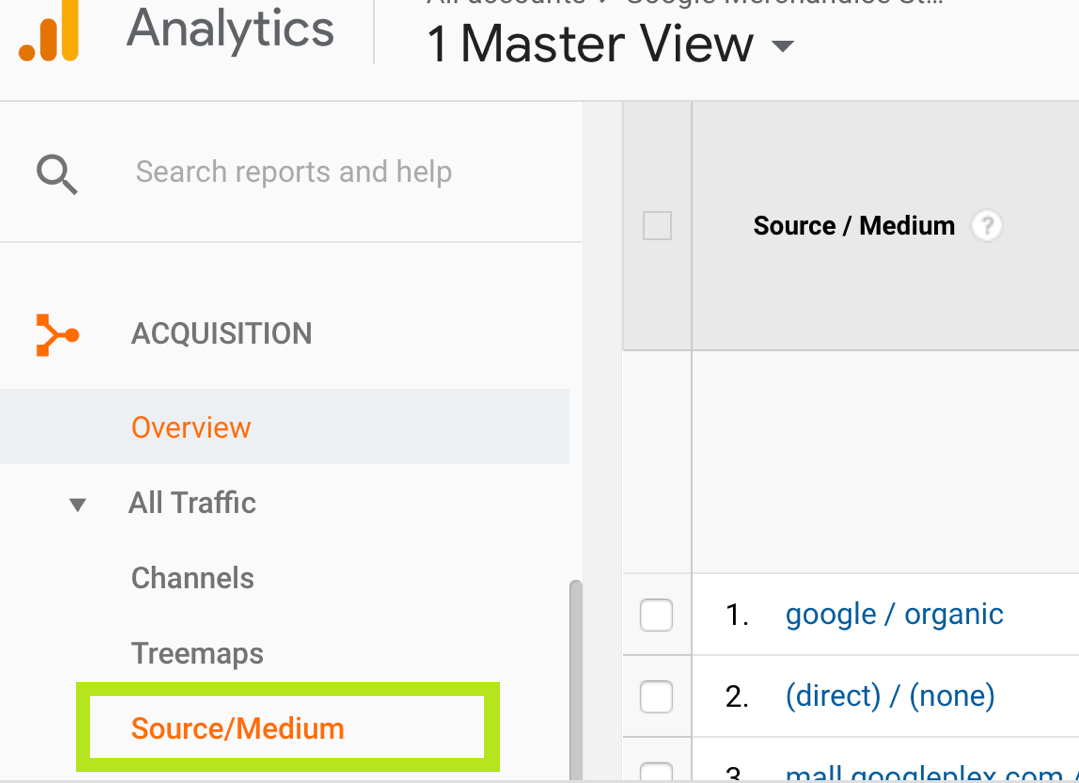The image size is (1079, 783).
Task: Check the checkbox for the mall.googleplex.com row
Action: [656, 770]
